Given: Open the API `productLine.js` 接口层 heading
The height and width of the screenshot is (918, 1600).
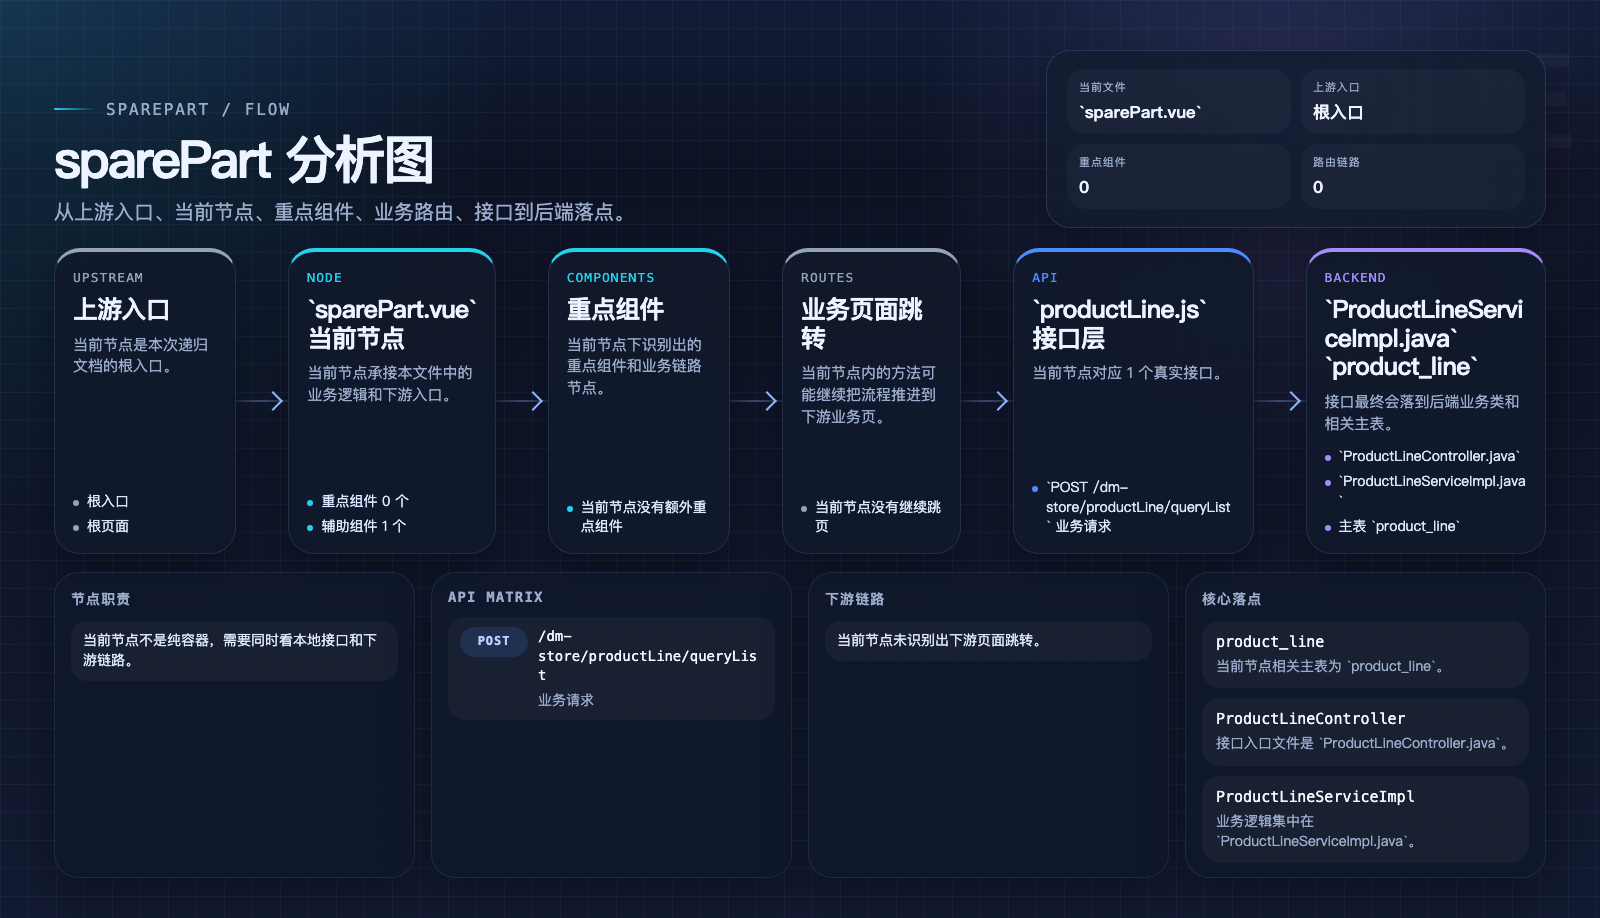Looking at the screenshot, I should pos(1120,323).
